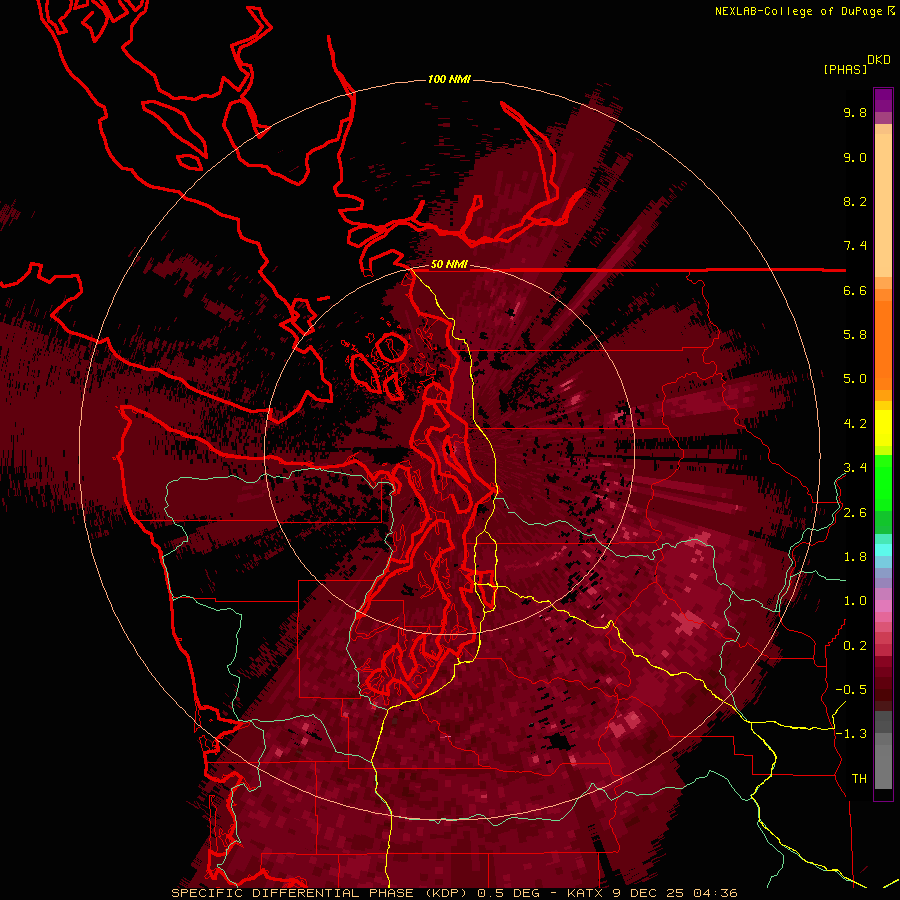Click the 1.8 value on color scale

tap(855, 557)
